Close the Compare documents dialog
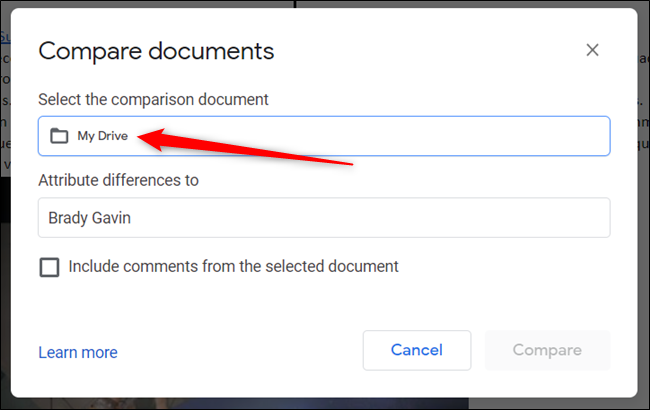This screenshot has width=650, height=410. pos(592,50)
